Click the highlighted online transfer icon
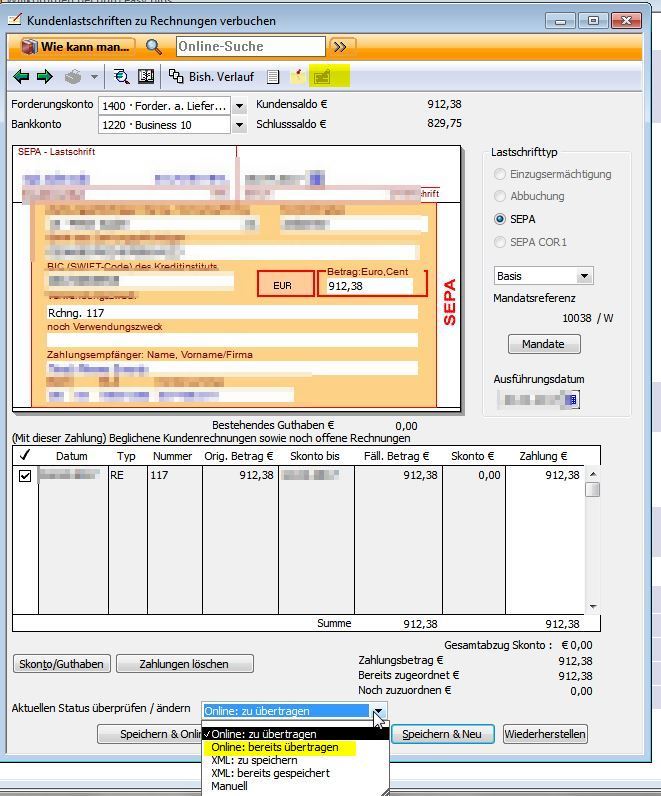 pos(323,77)
